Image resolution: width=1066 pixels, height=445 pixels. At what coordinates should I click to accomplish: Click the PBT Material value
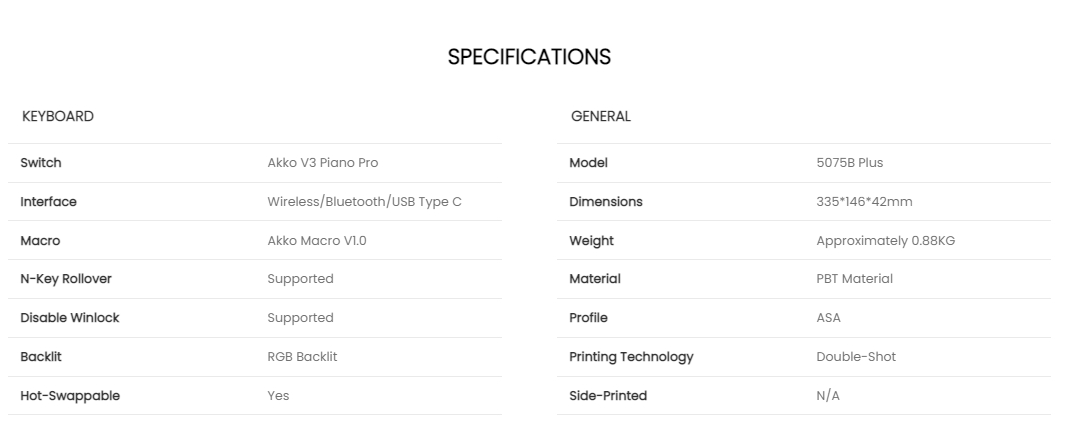[854, 279]
